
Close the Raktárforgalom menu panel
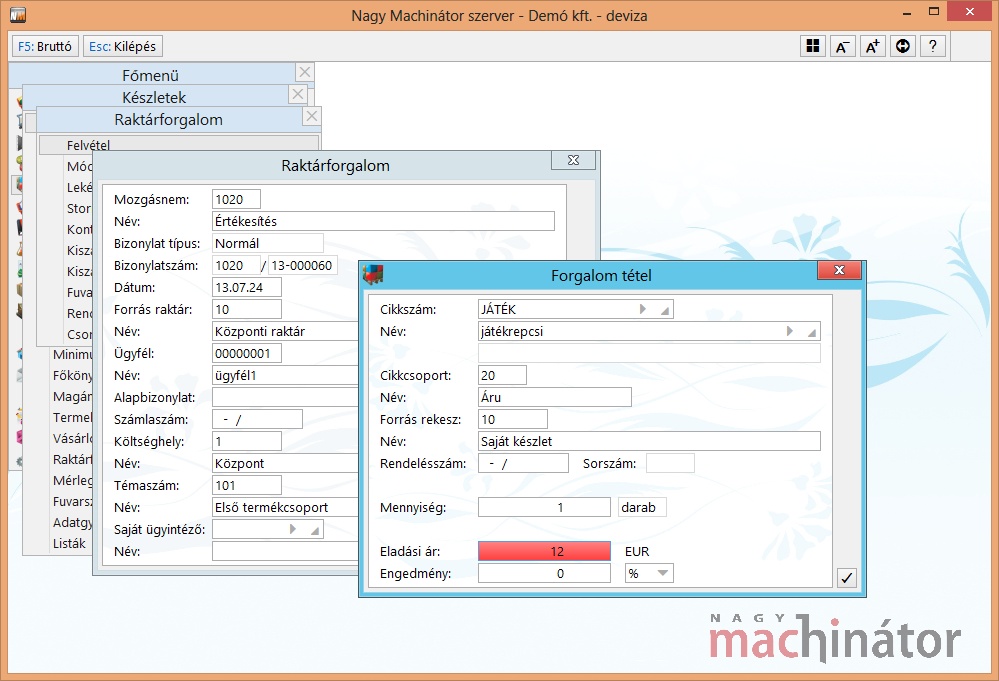tap(312, 116)
